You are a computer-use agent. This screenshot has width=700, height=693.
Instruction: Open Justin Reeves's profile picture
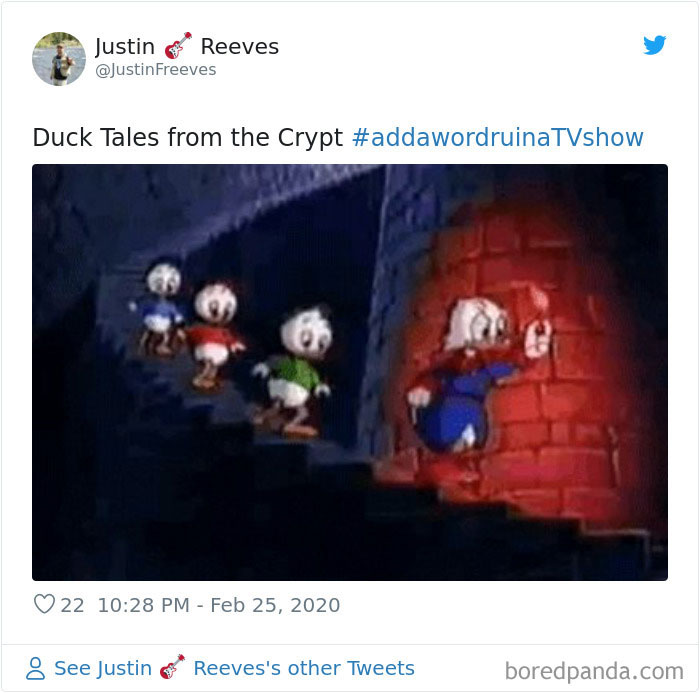[59, 58]
